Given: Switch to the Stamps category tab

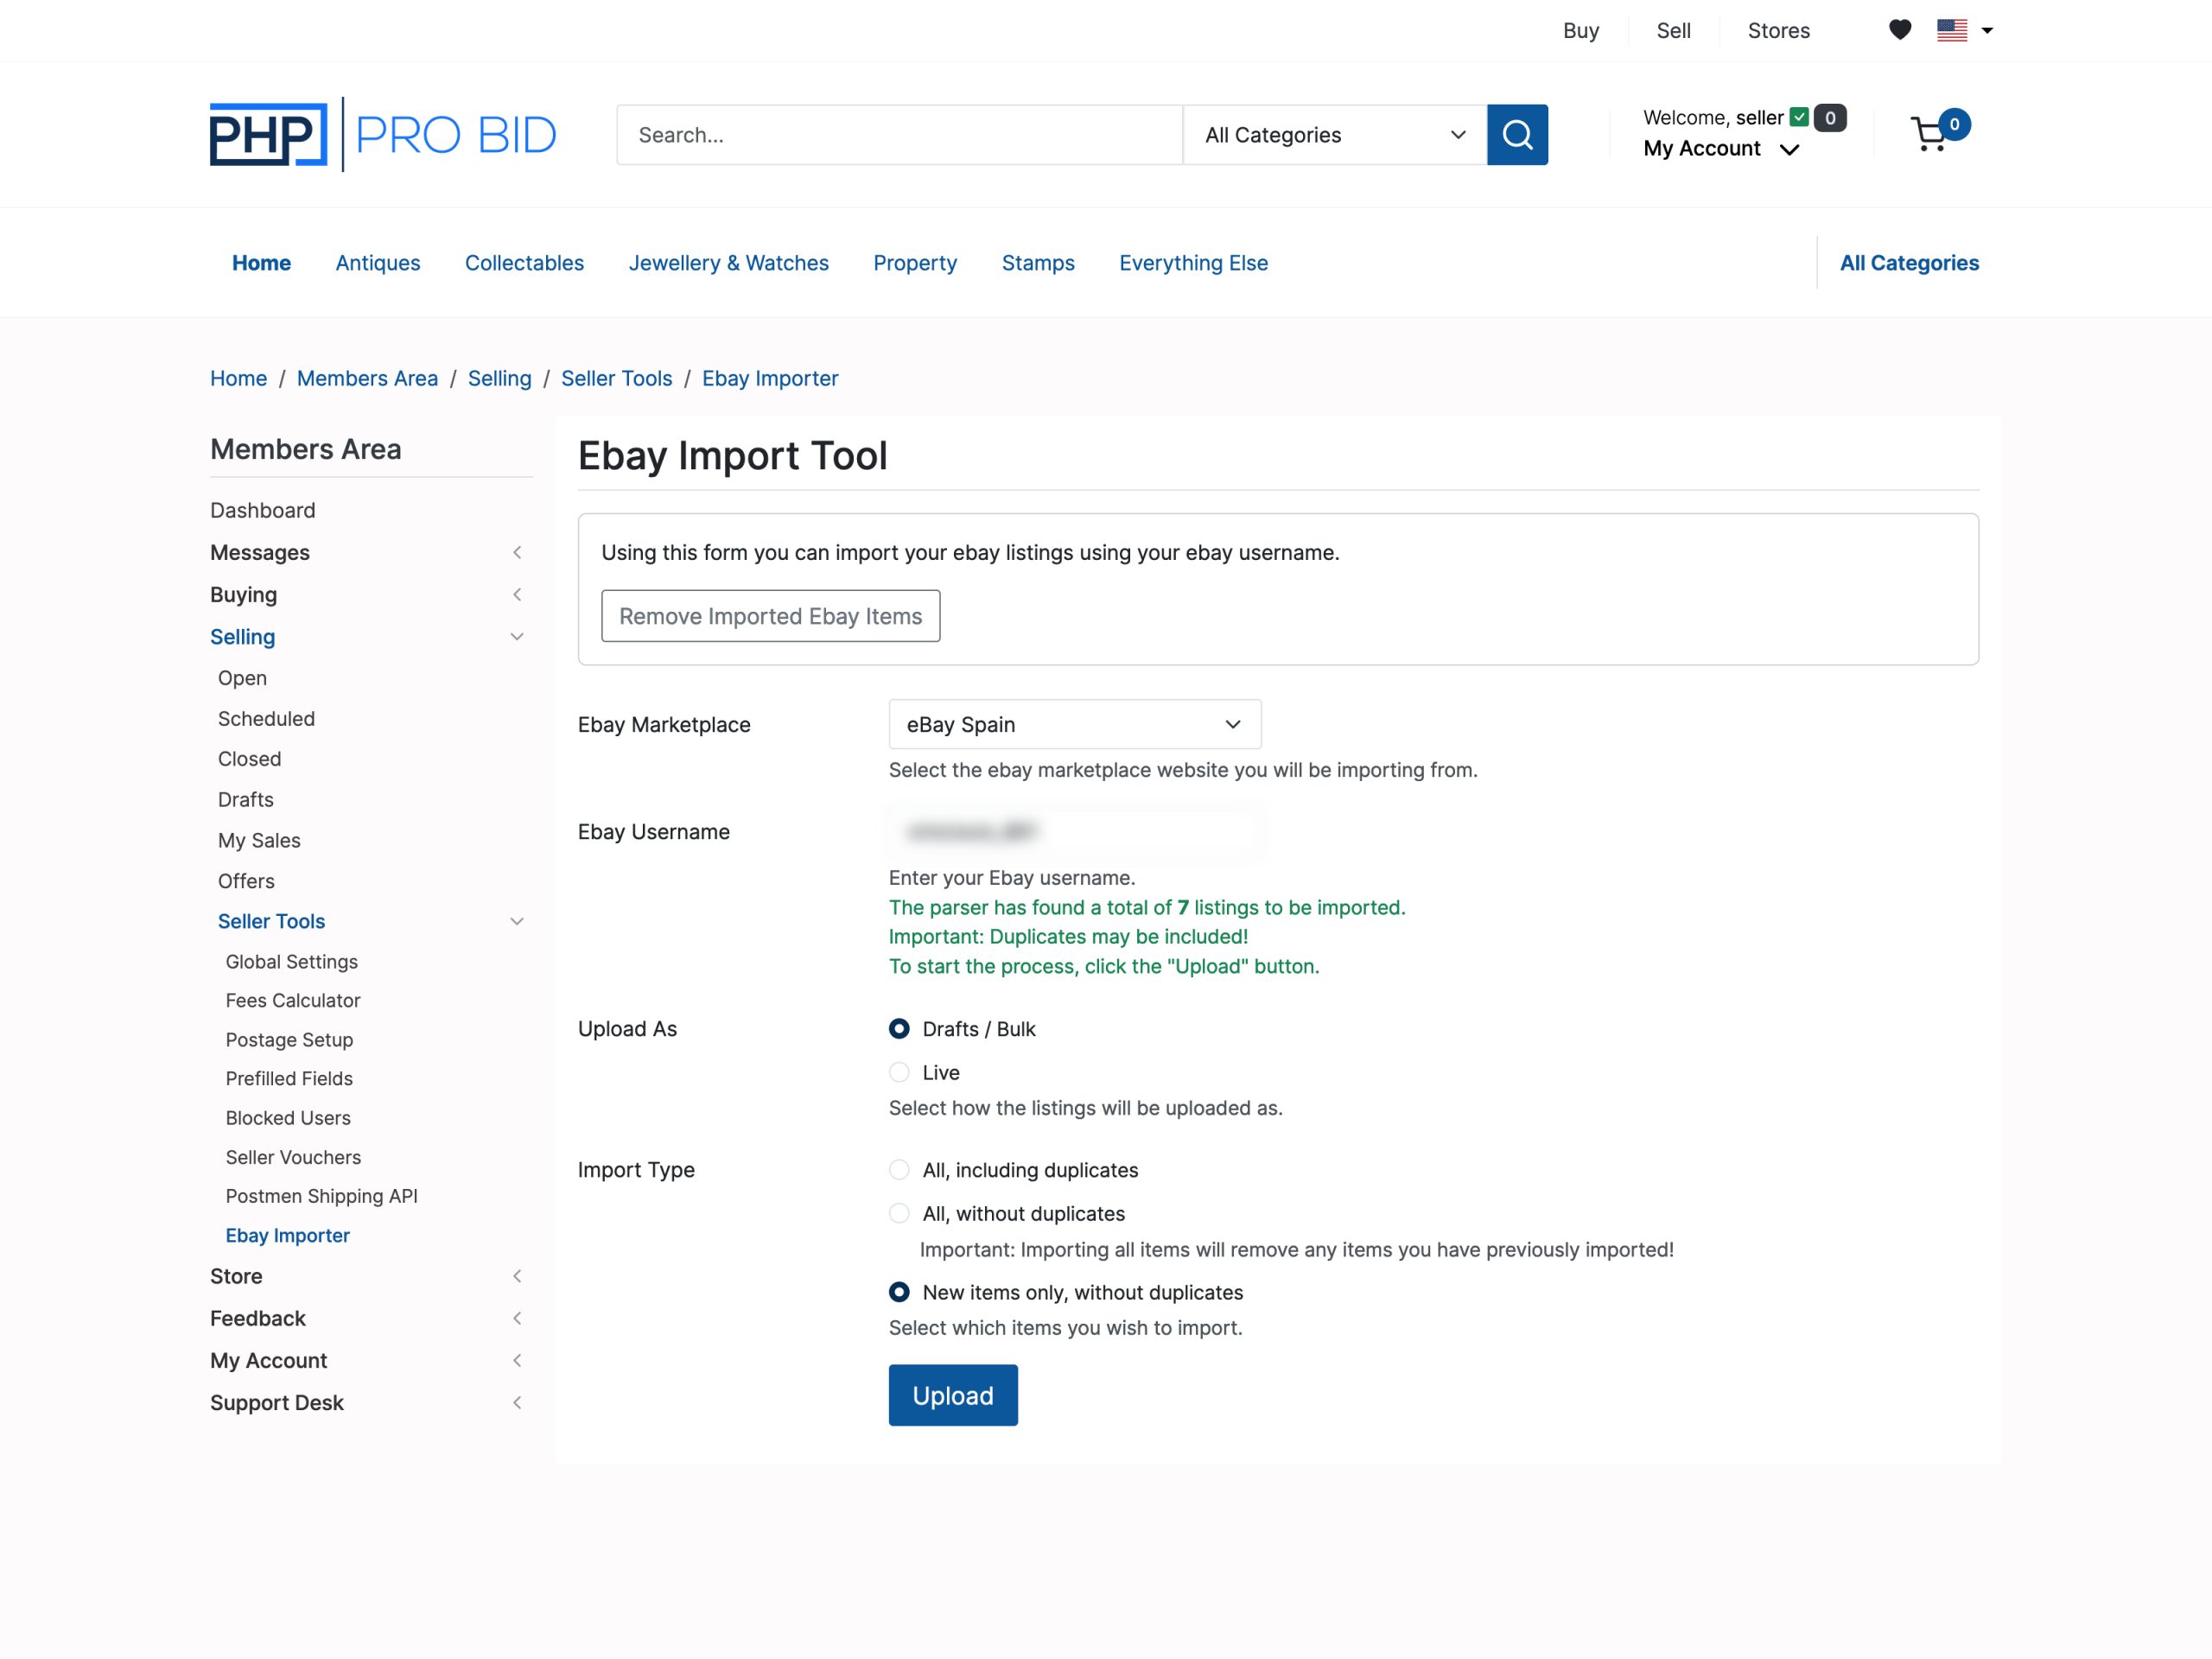Looking at the screenshot, I should point(1038,263).
